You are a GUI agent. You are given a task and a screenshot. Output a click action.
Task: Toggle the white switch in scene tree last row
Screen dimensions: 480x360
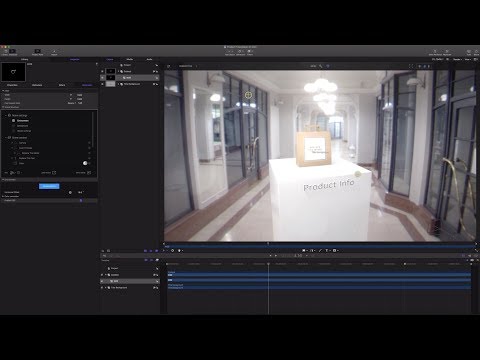tap(85, 163)
